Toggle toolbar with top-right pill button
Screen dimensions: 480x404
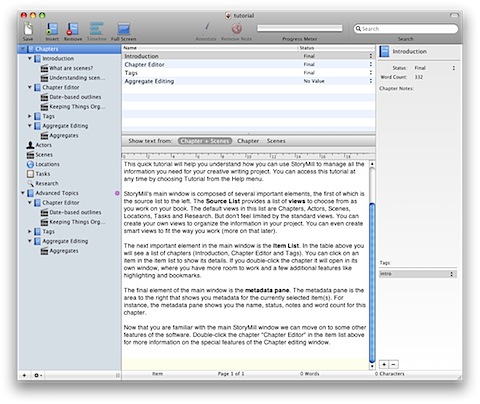coord(454,15)
